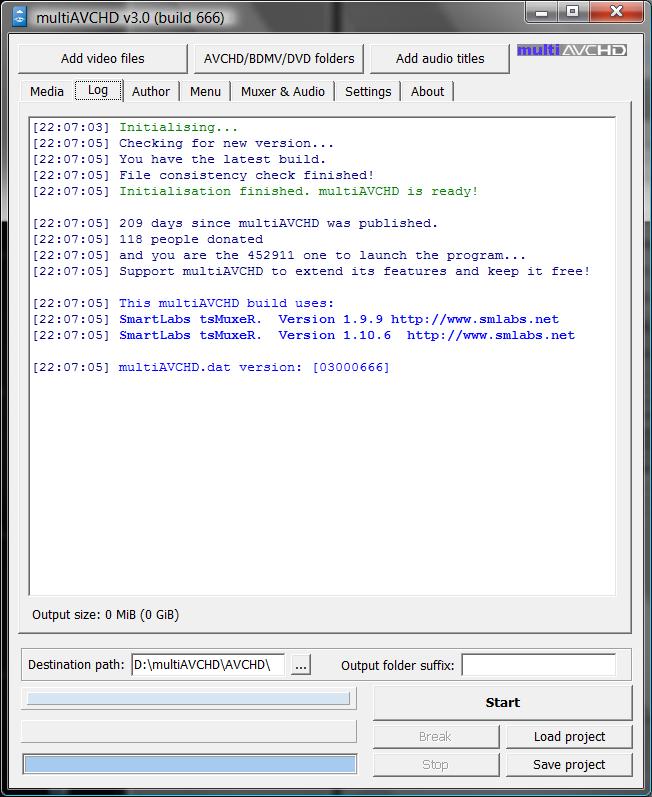Open AVCHD/BDMV/DVD folders

click(279, 58)
